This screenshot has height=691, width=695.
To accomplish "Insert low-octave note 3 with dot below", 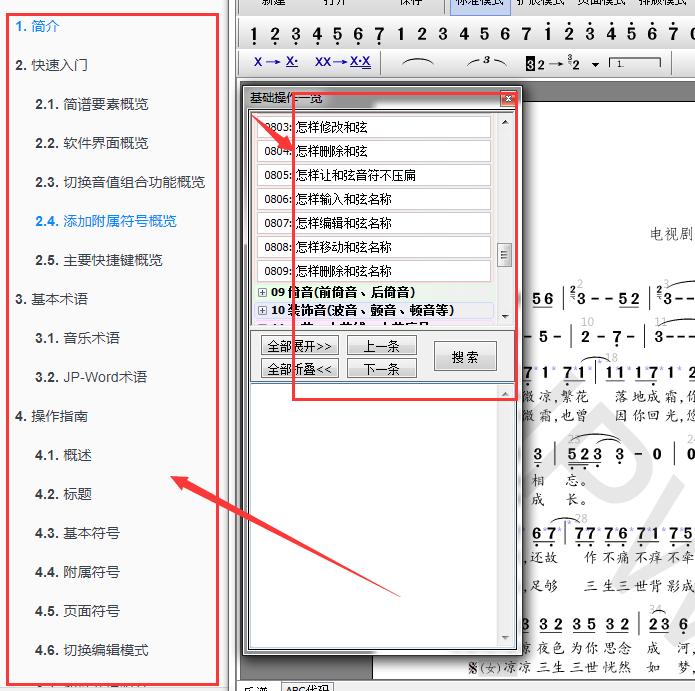I will coord(296,35).
